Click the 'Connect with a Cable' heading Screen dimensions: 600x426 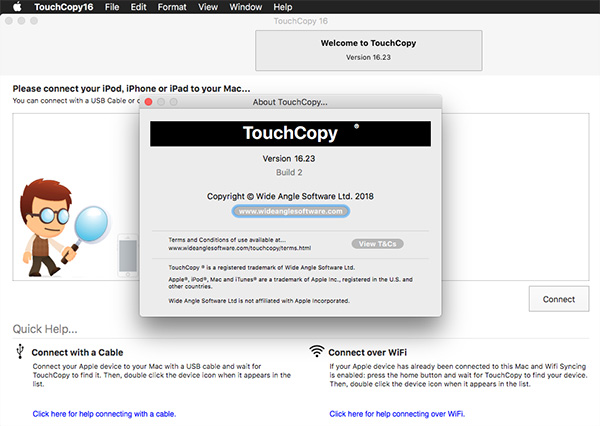click(x=77, y=352)
